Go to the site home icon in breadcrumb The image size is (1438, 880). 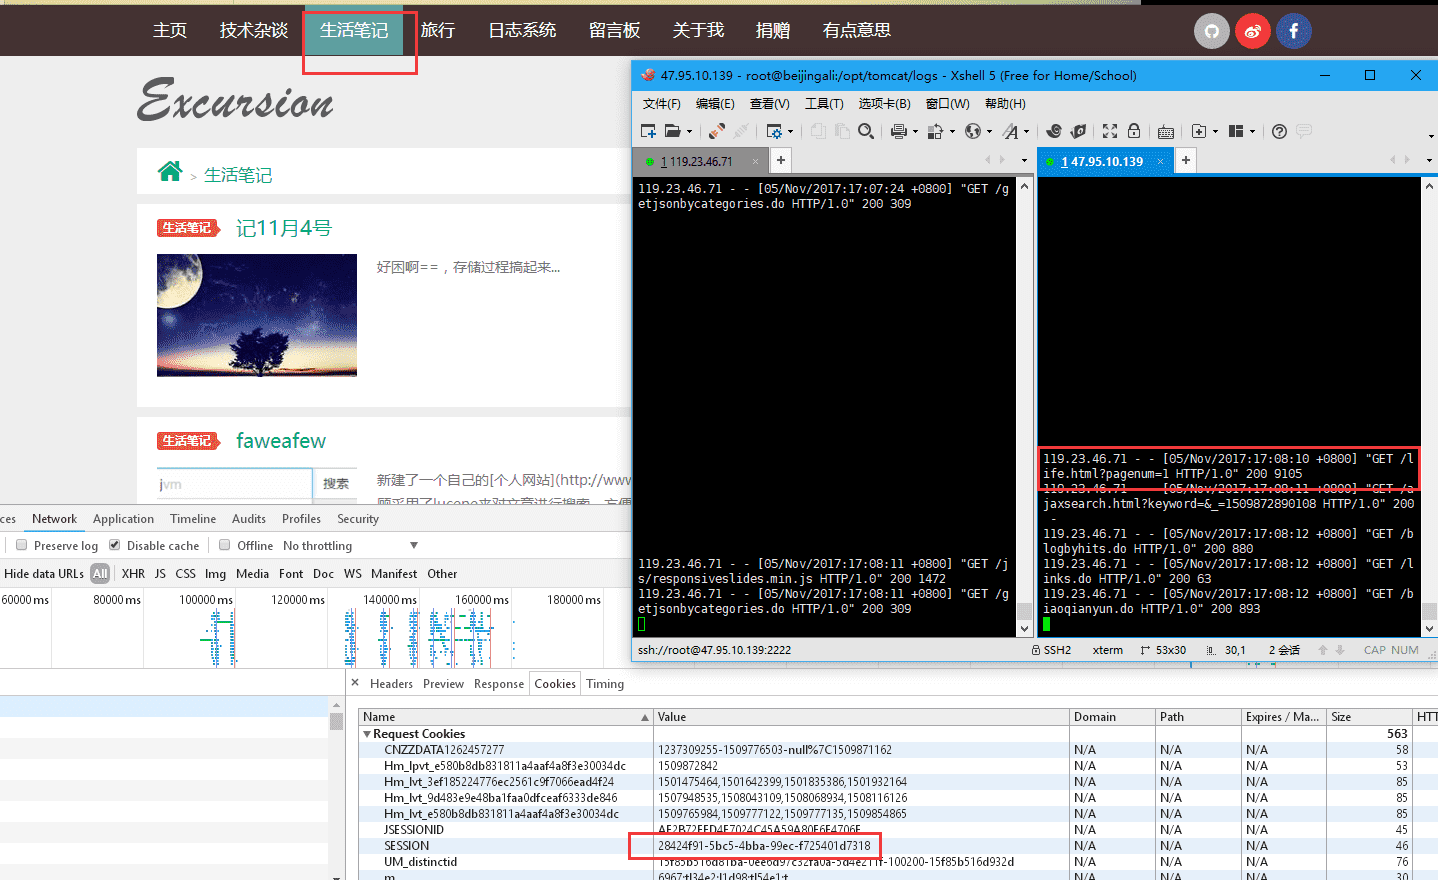[170, 172]
